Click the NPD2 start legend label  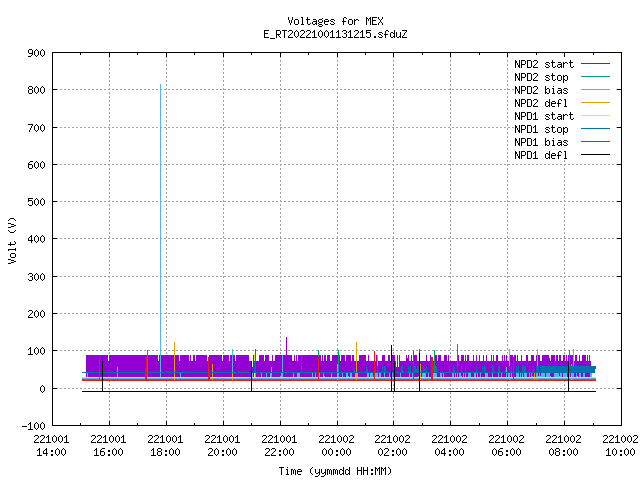pyautogui.click(x=544, y=64)
